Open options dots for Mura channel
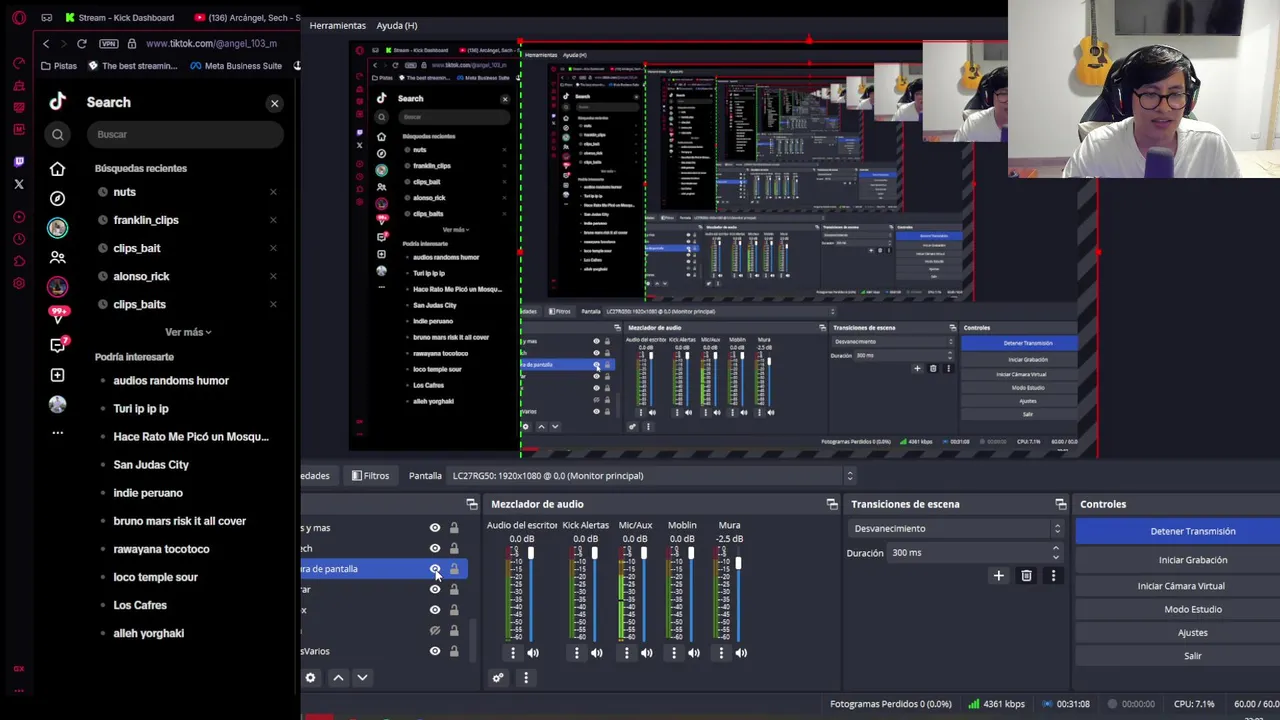The image size is (1280, 720). point(721,653)
